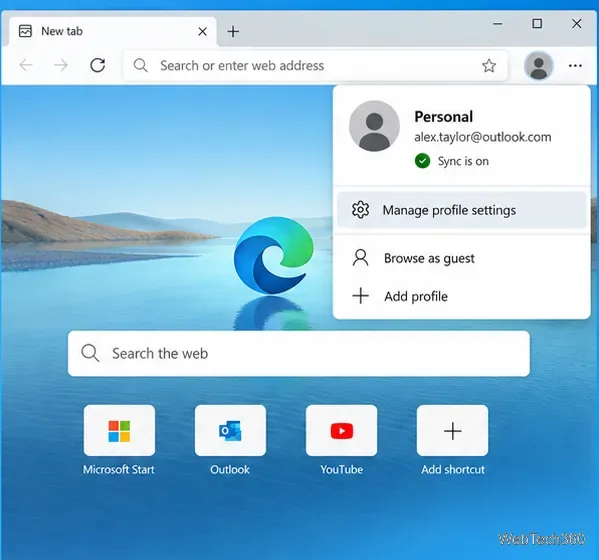Select the New tab tab
Screen dimensions: 599x560
[113, 31]
